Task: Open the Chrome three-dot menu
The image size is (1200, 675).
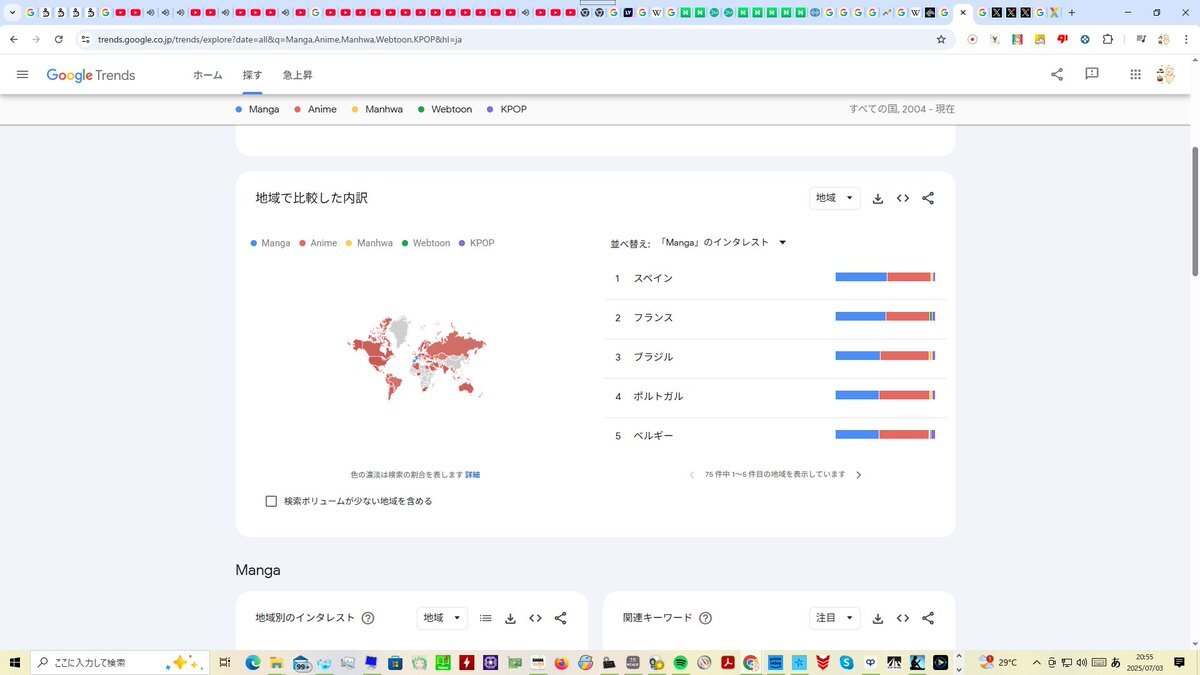Action: coord(1186,39)
